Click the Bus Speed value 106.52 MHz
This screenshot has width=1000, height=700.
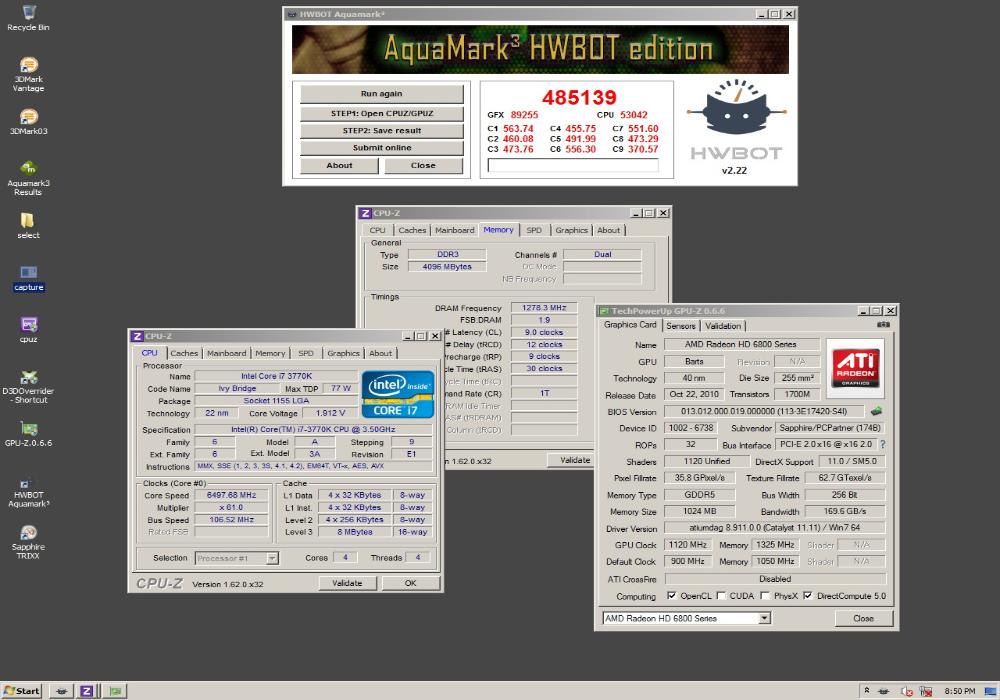[231, 520]
